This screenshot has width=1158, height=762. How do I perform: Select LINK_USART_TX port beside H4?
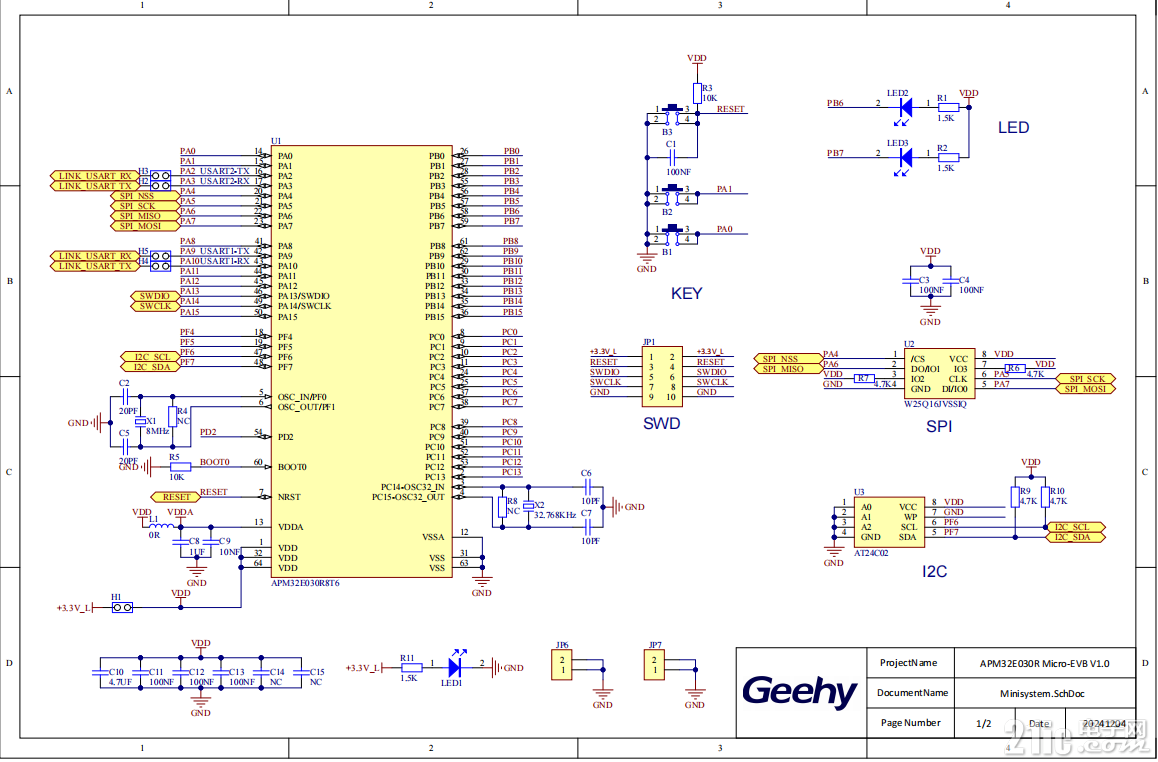[x=95, y=266]
